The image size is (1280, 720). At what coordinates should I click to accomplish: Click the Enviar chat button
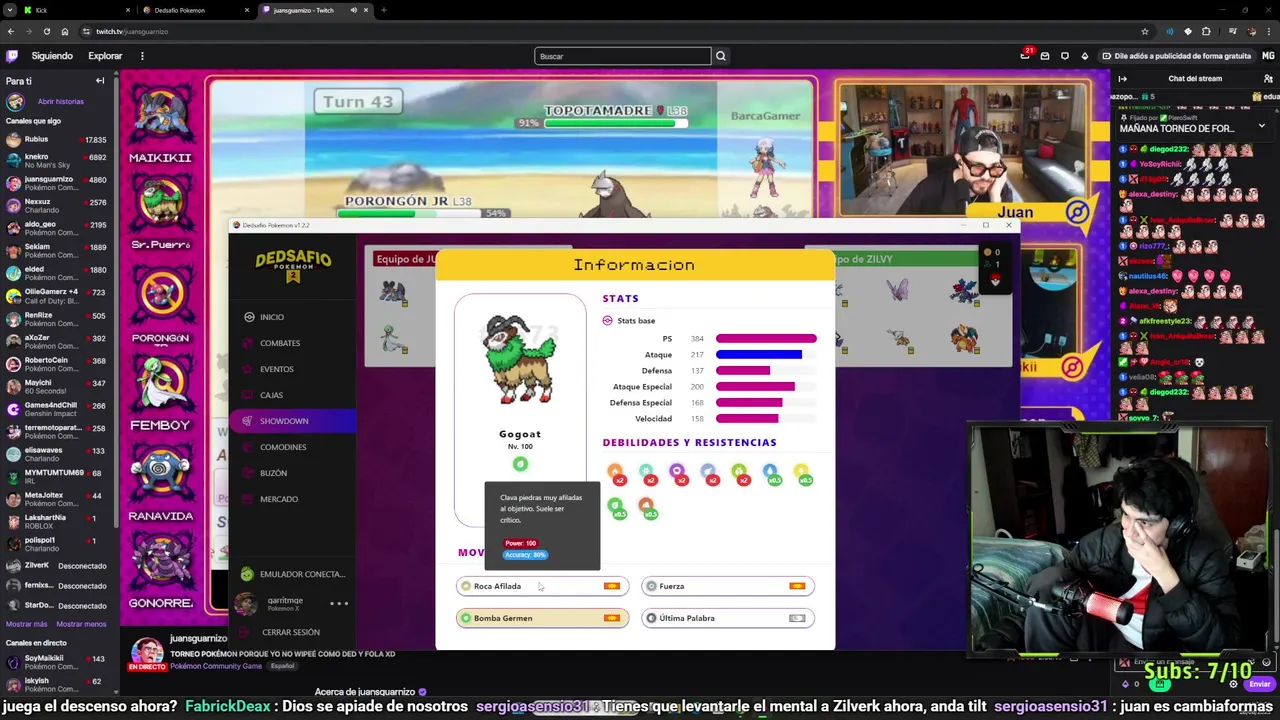pyautogui.click(x=1259, y=684)
